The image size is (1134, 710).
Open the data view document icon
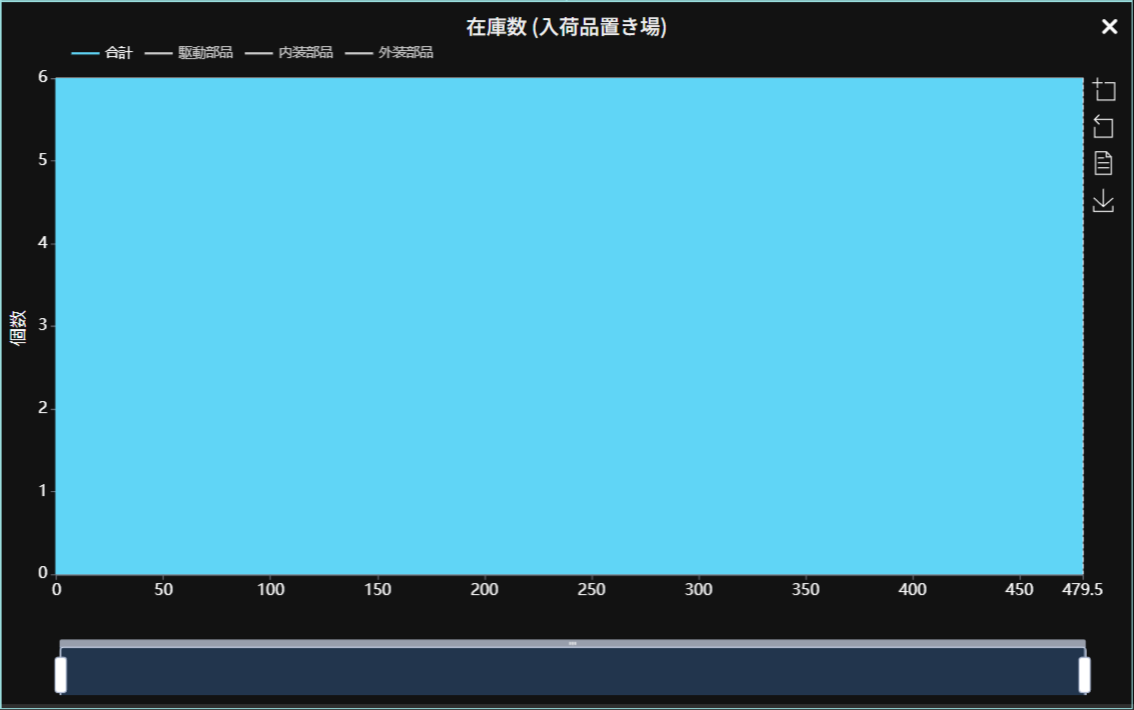tap(1103, 163)
